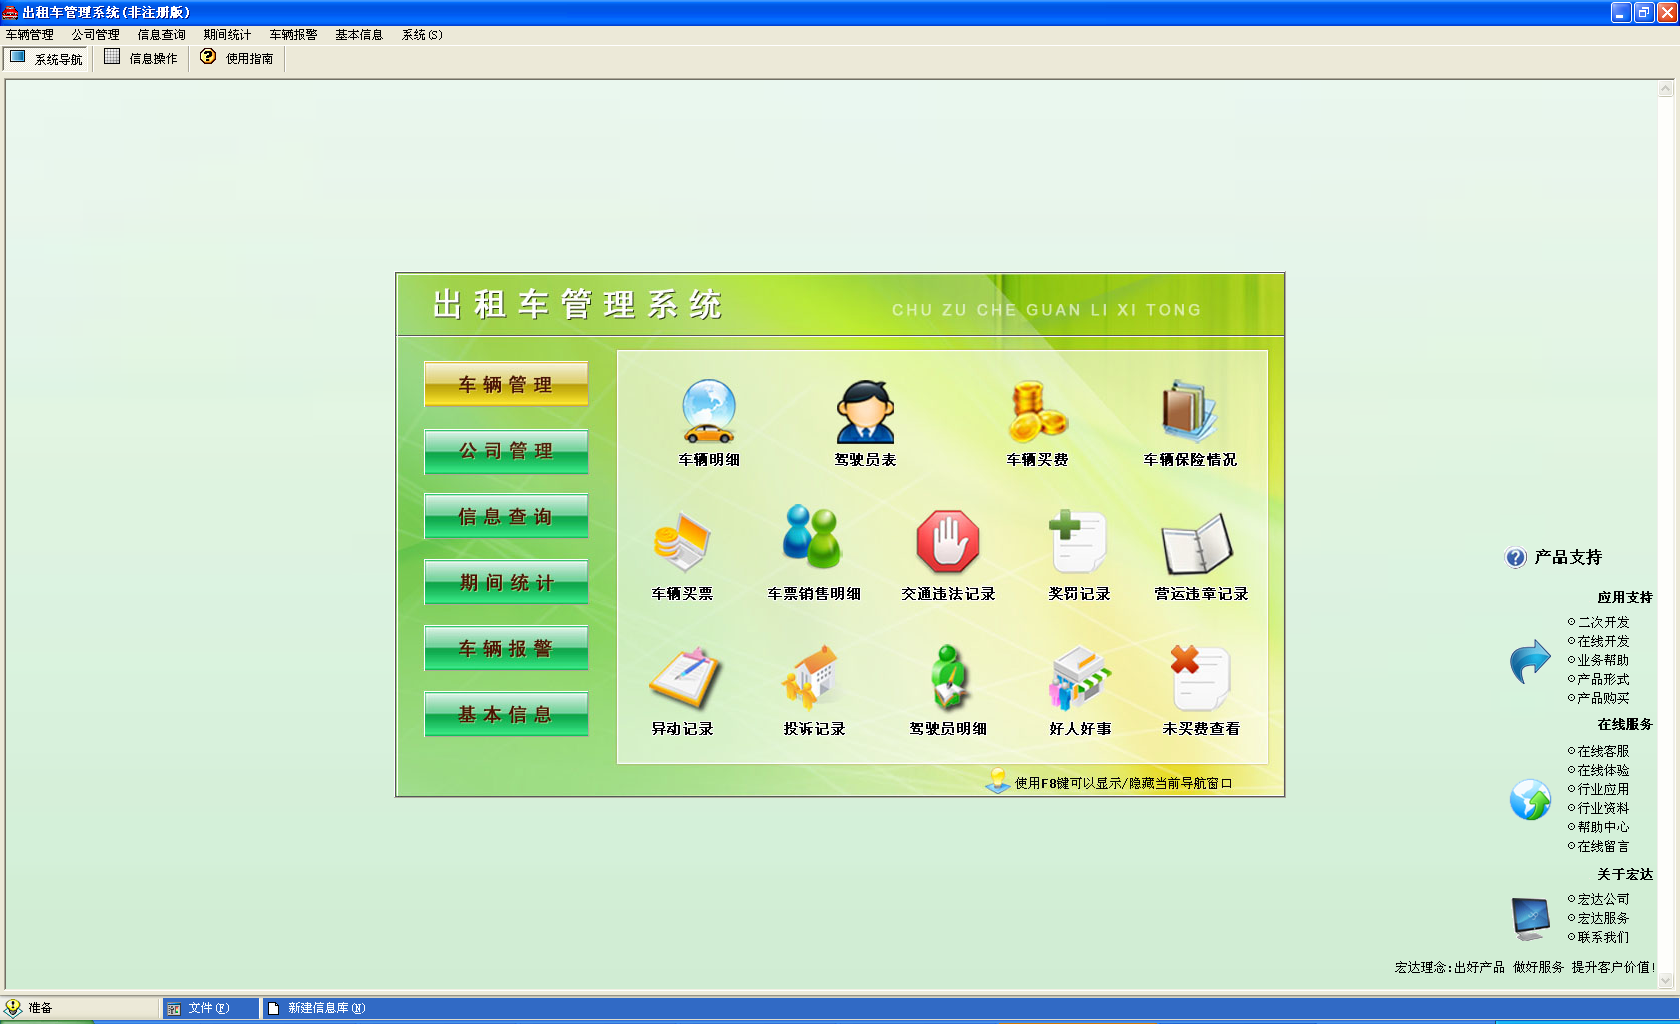Follow the 在线开发 link

pyautogui.click(x=1603, y=641)
